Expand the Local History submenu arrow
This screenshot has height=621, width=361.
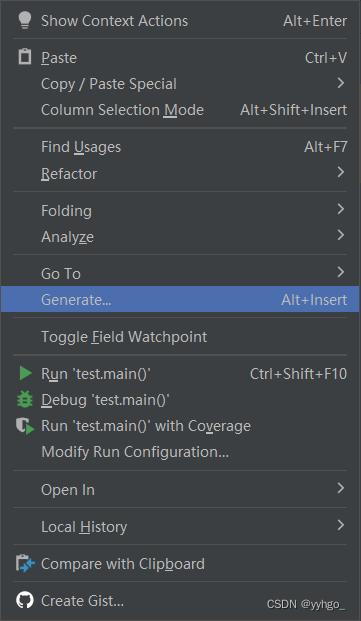point(341,526)
